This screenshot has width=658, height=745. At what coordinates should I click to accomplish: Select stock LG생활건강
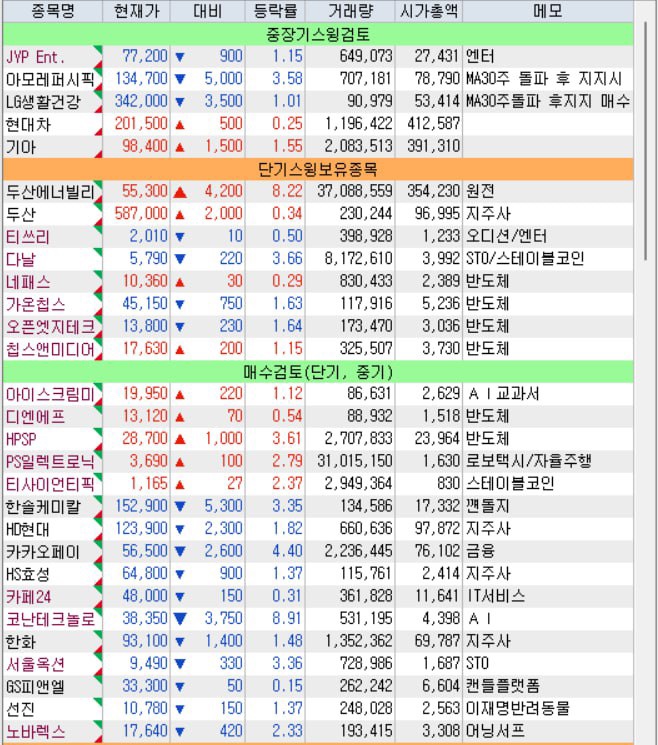[52, 102]
